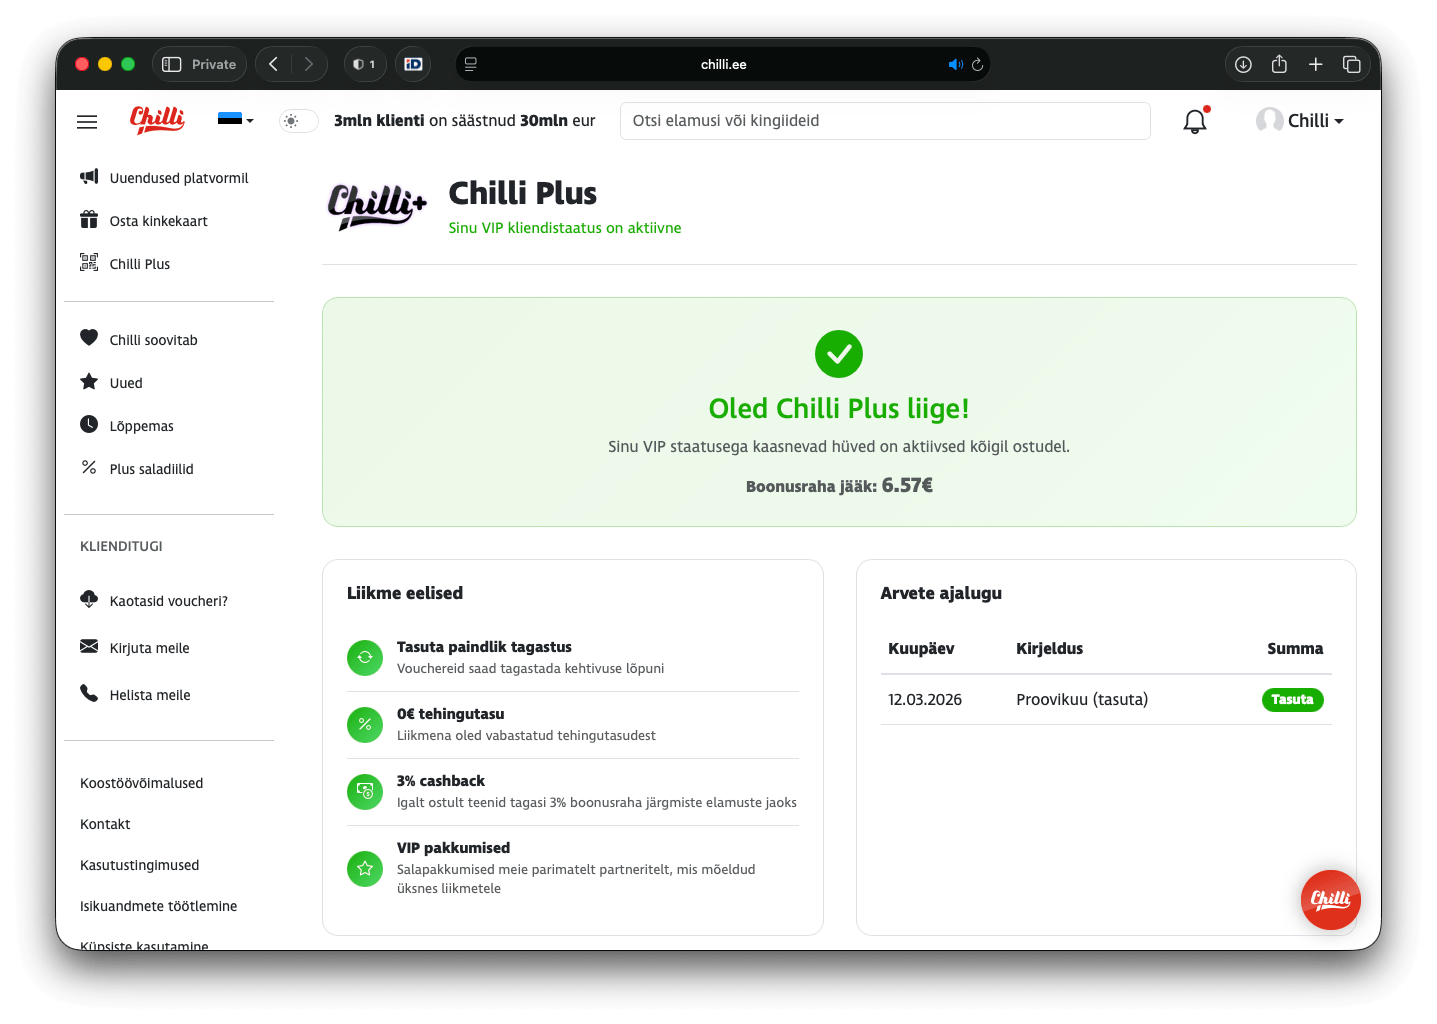The width and height of the screenshot is (1437, 1024).
Task: Click the floating Chilli chat button
Action: pos(1330,900)
